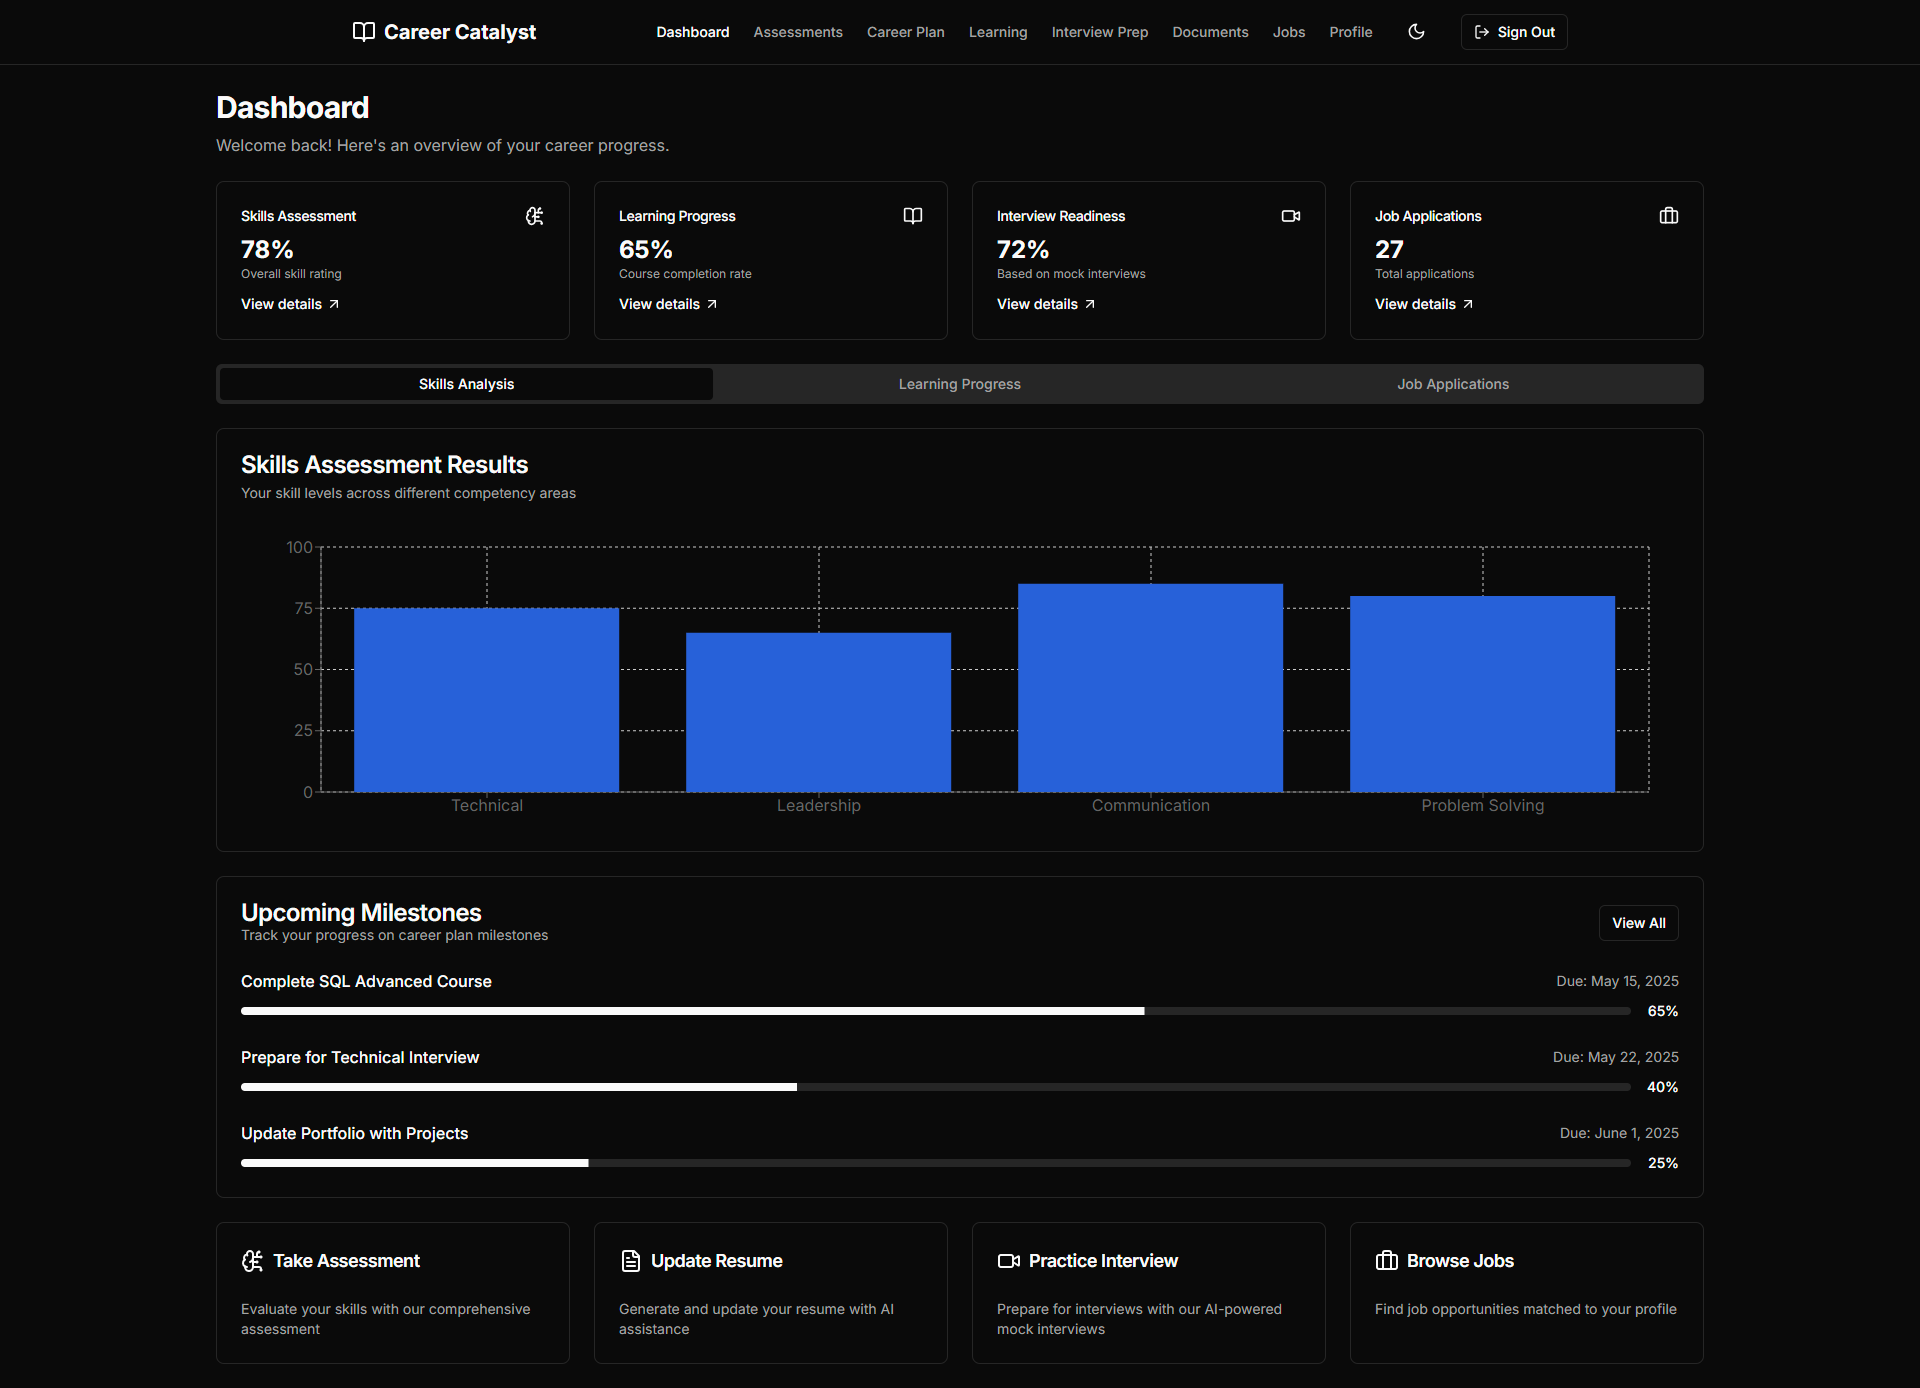Click the 'Communication' axis label
This screenshot has height=1388, width=1920.
[1150, 805]
